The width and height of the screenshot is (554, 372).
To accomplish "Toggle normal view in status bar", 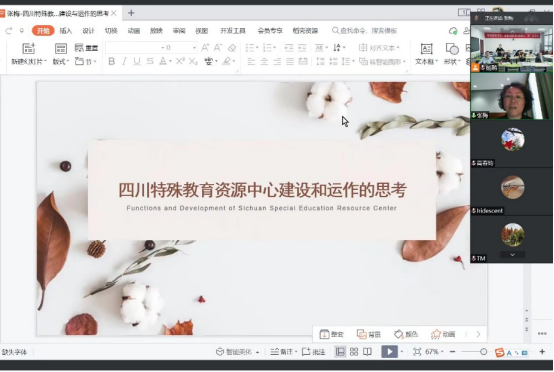I will pyautogui.click(x=340, y=352).
